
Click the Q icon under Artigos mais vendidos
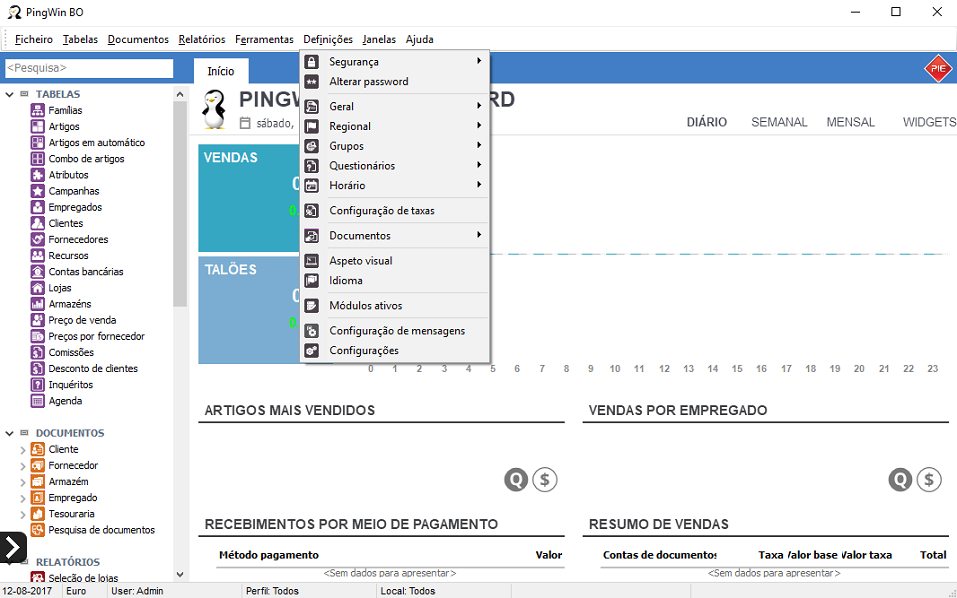click(x=515, y=480)
